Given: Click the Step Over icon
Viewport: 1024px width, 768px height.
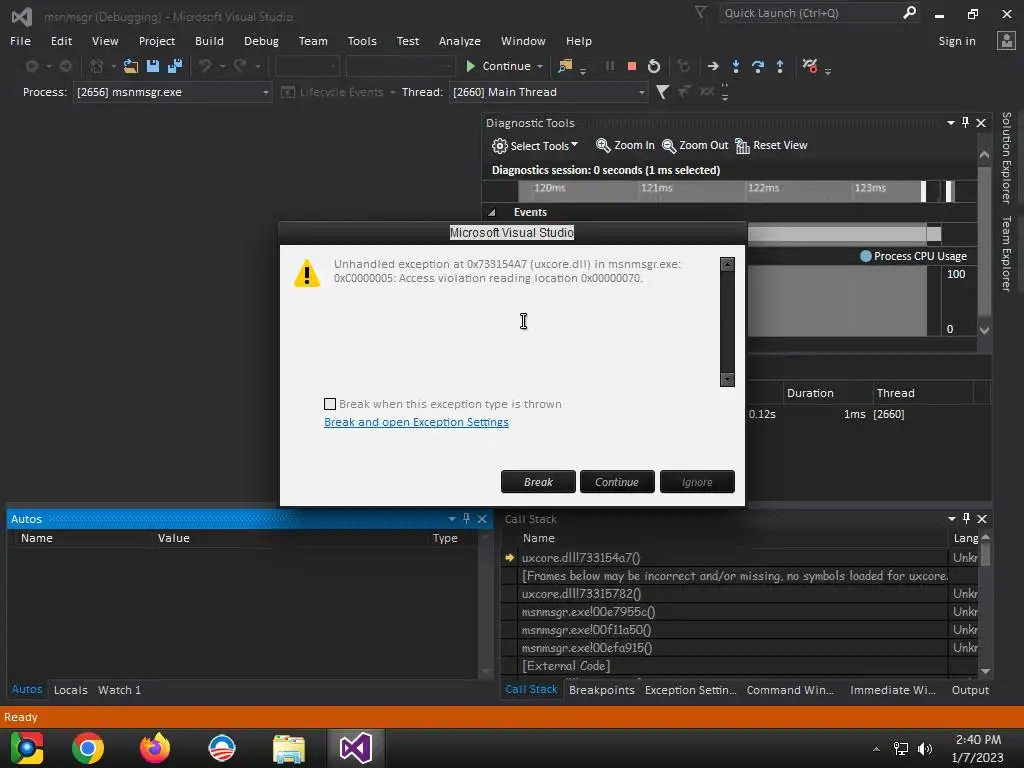Looking at the screenshot, I should click(758, 66).
